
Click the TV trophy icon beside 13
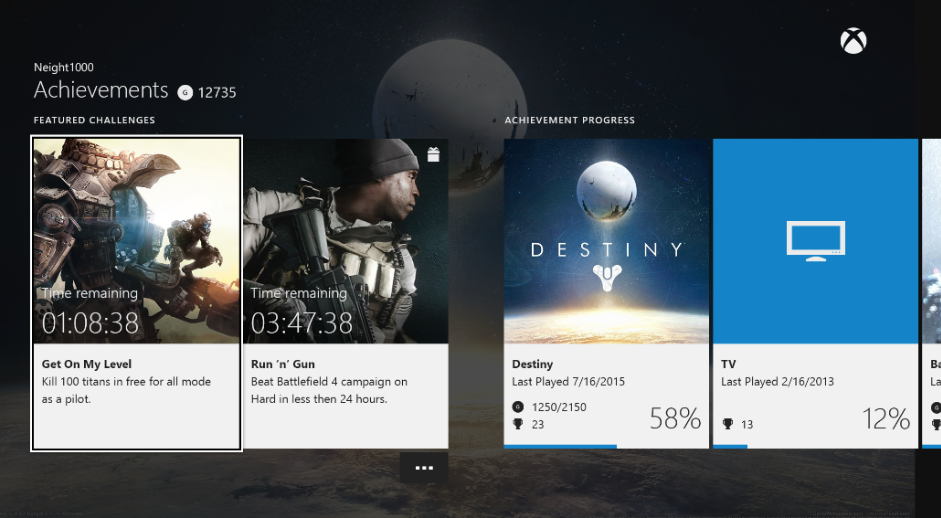click(x=727, y=424)
